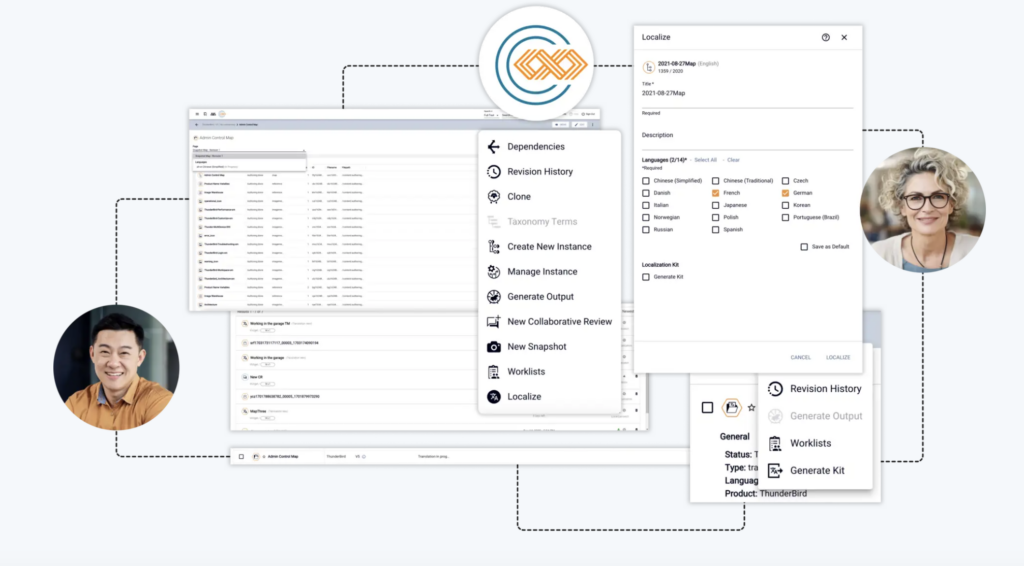Image resolution: width=1024 pixels, height=566 pixels.
Task: Click the back arrow in the breadcrumb bar
Action: click(197, 125)
